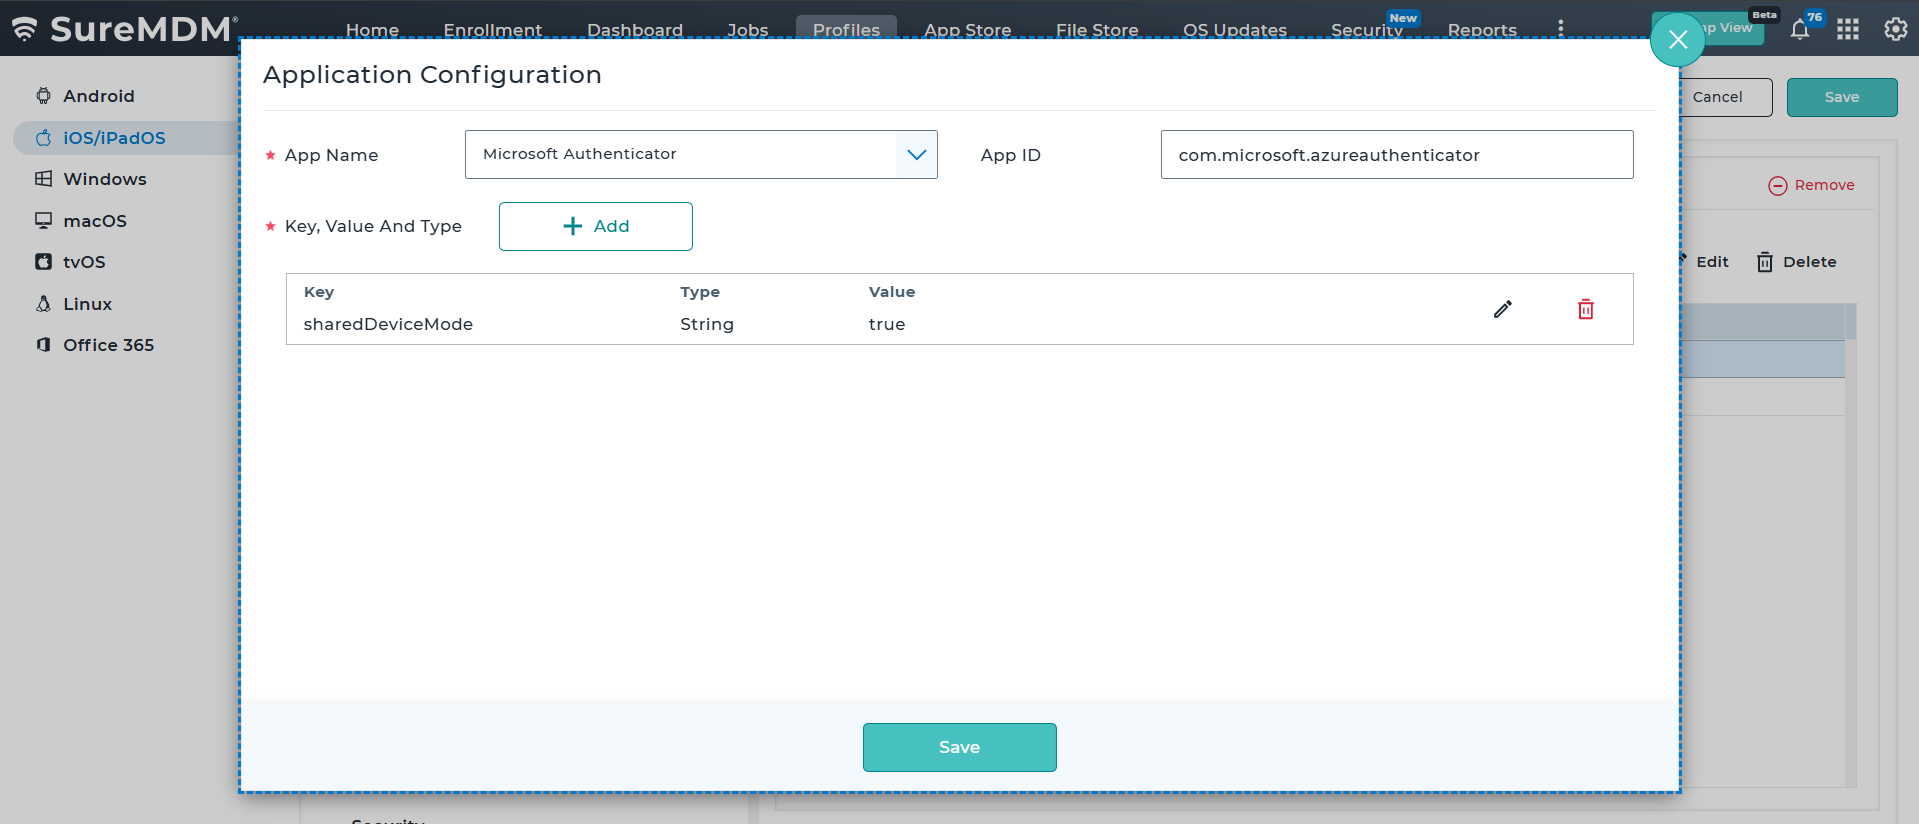Click the App ID input field

[x=1397, y=154]
